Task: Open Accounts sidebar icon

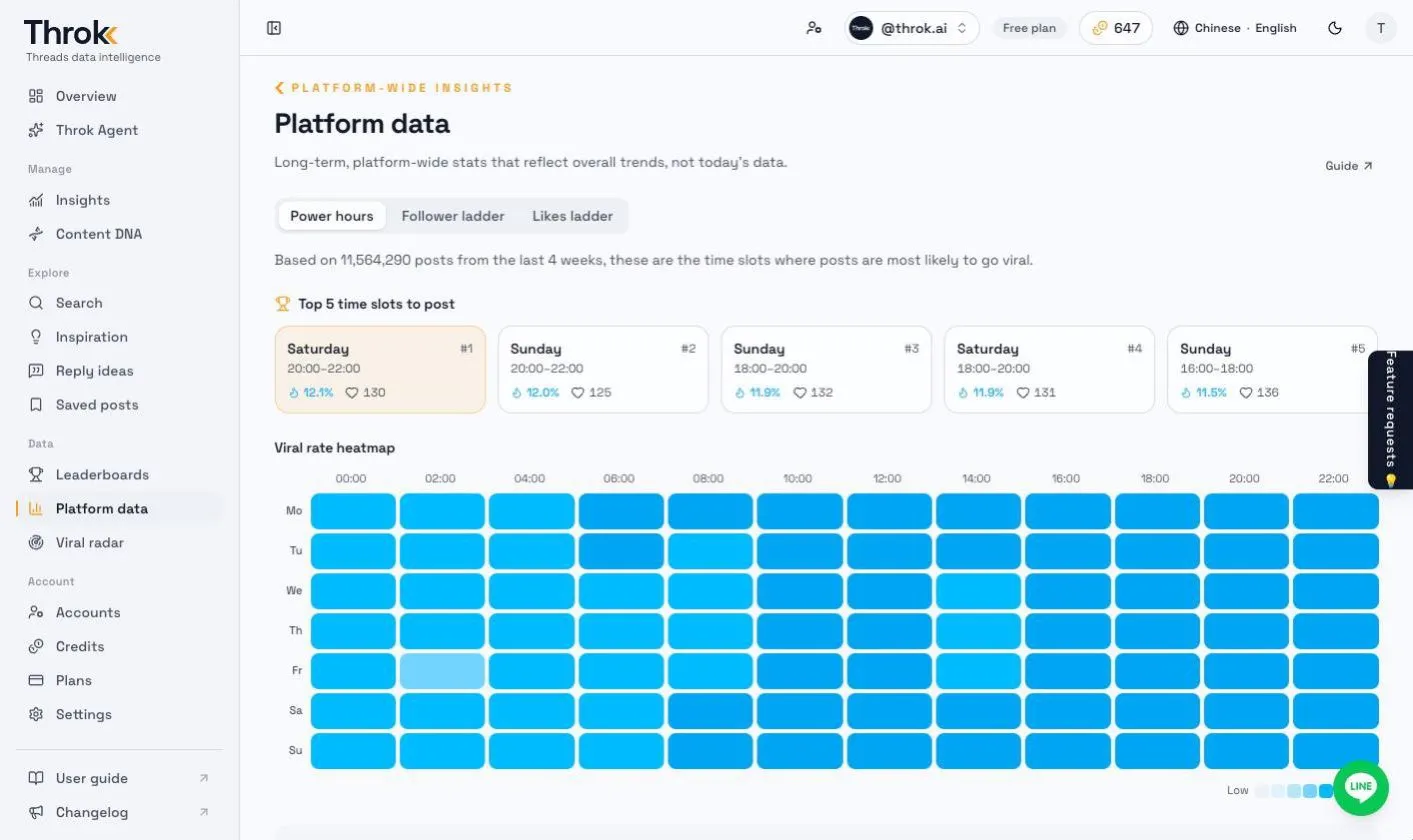Action: coord(36,613)
